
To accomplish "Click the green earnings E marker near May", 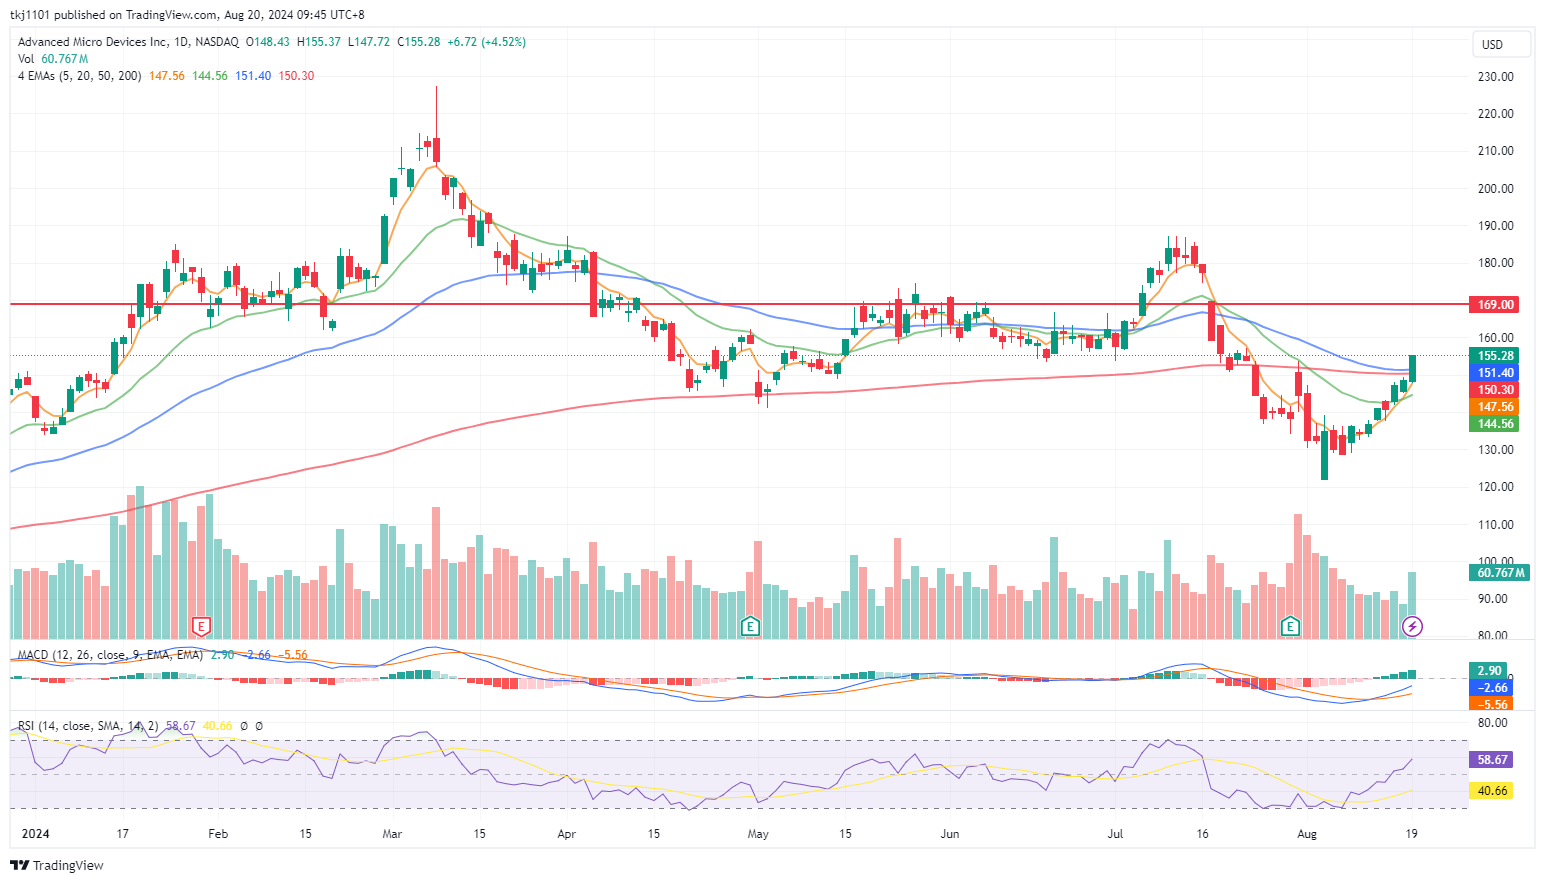I will click(750, 627).
